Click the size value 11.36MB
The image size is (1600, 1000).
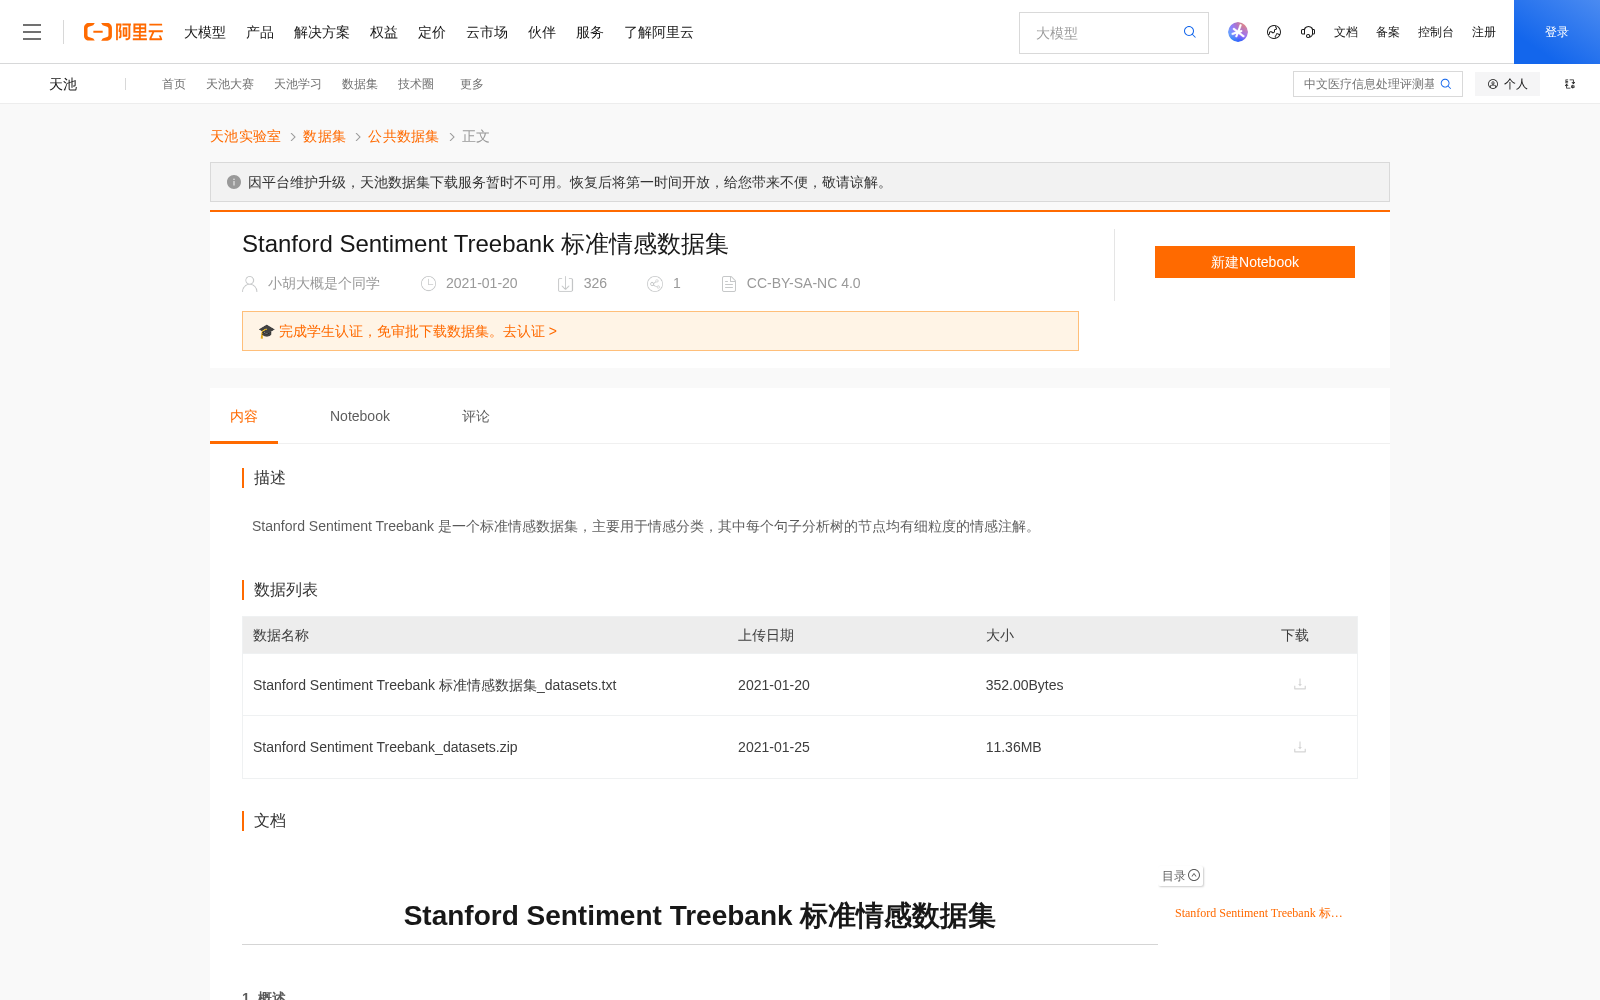tap(1014, 747)
